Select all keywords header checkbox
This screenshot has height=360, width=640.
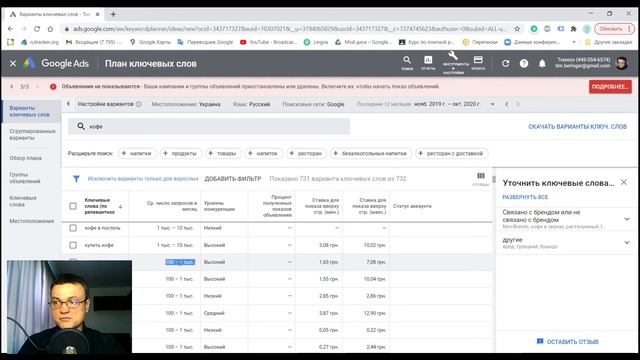pyautogui.click(x=73, y=206)
